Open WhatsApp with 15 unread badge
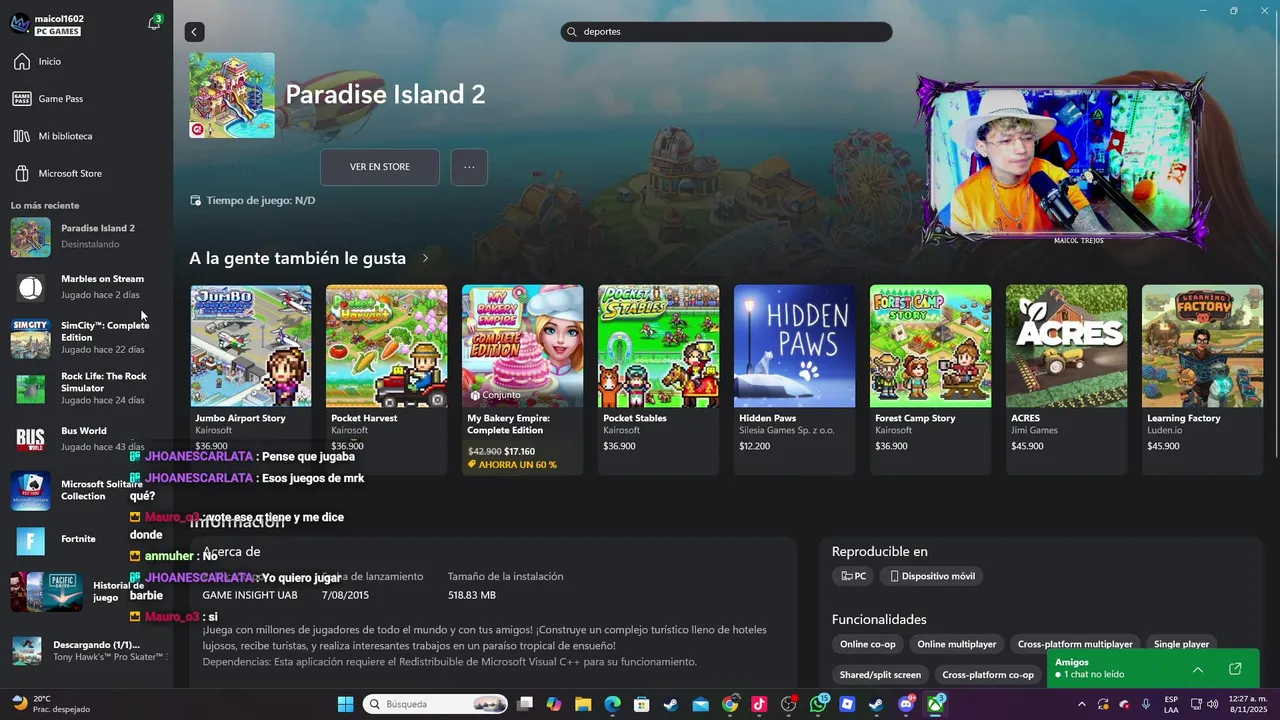The width and height of the screenshot is (1280, 720). coord(819,704)
